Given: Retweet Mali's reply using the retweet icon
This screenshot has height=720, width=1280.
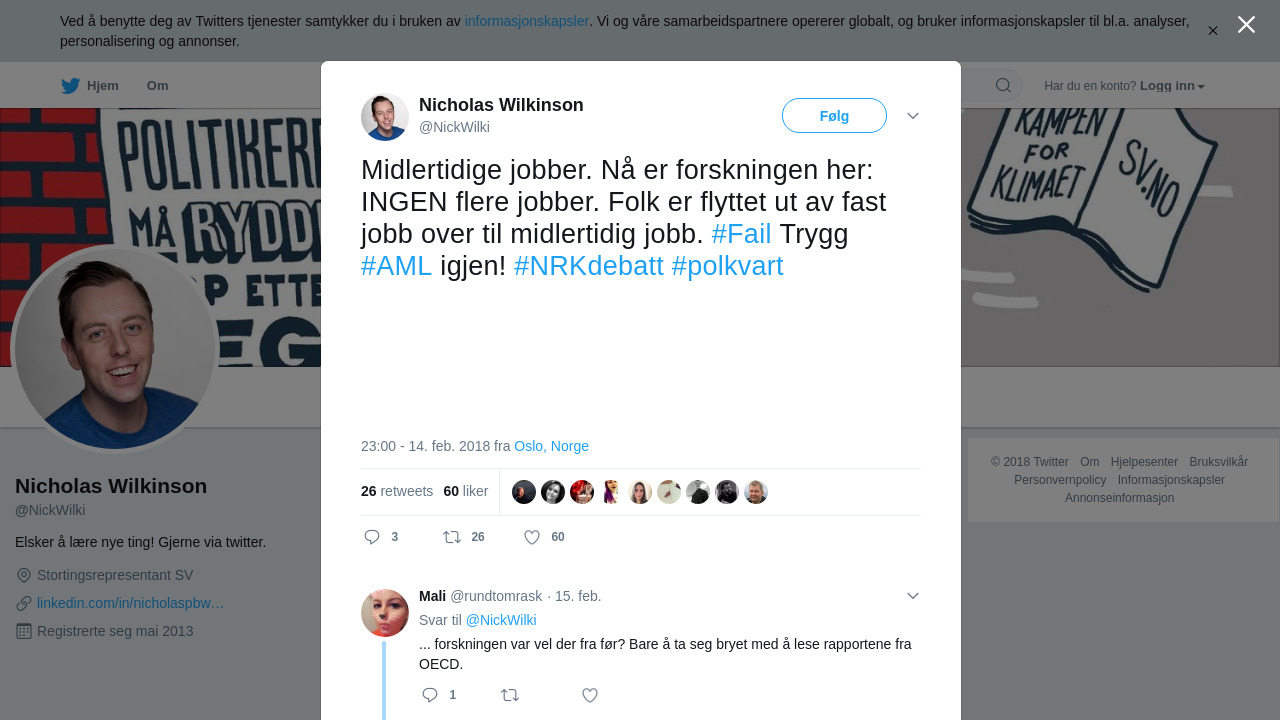Looking at the screenshot, I should point(510,695).
